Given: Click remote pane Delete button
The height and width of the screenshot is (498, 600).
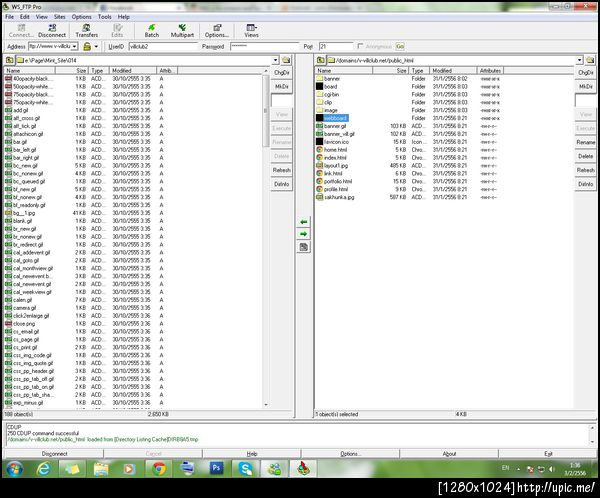Looking at the screenshot, I should (585, 156).
